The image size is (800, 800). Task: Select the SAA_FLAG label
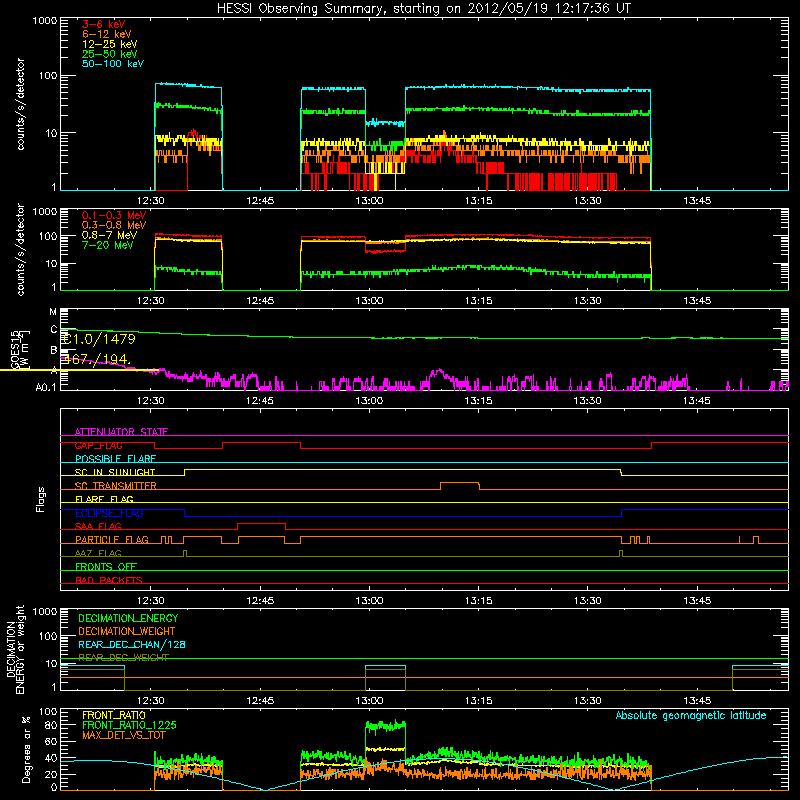click(98, 526)
